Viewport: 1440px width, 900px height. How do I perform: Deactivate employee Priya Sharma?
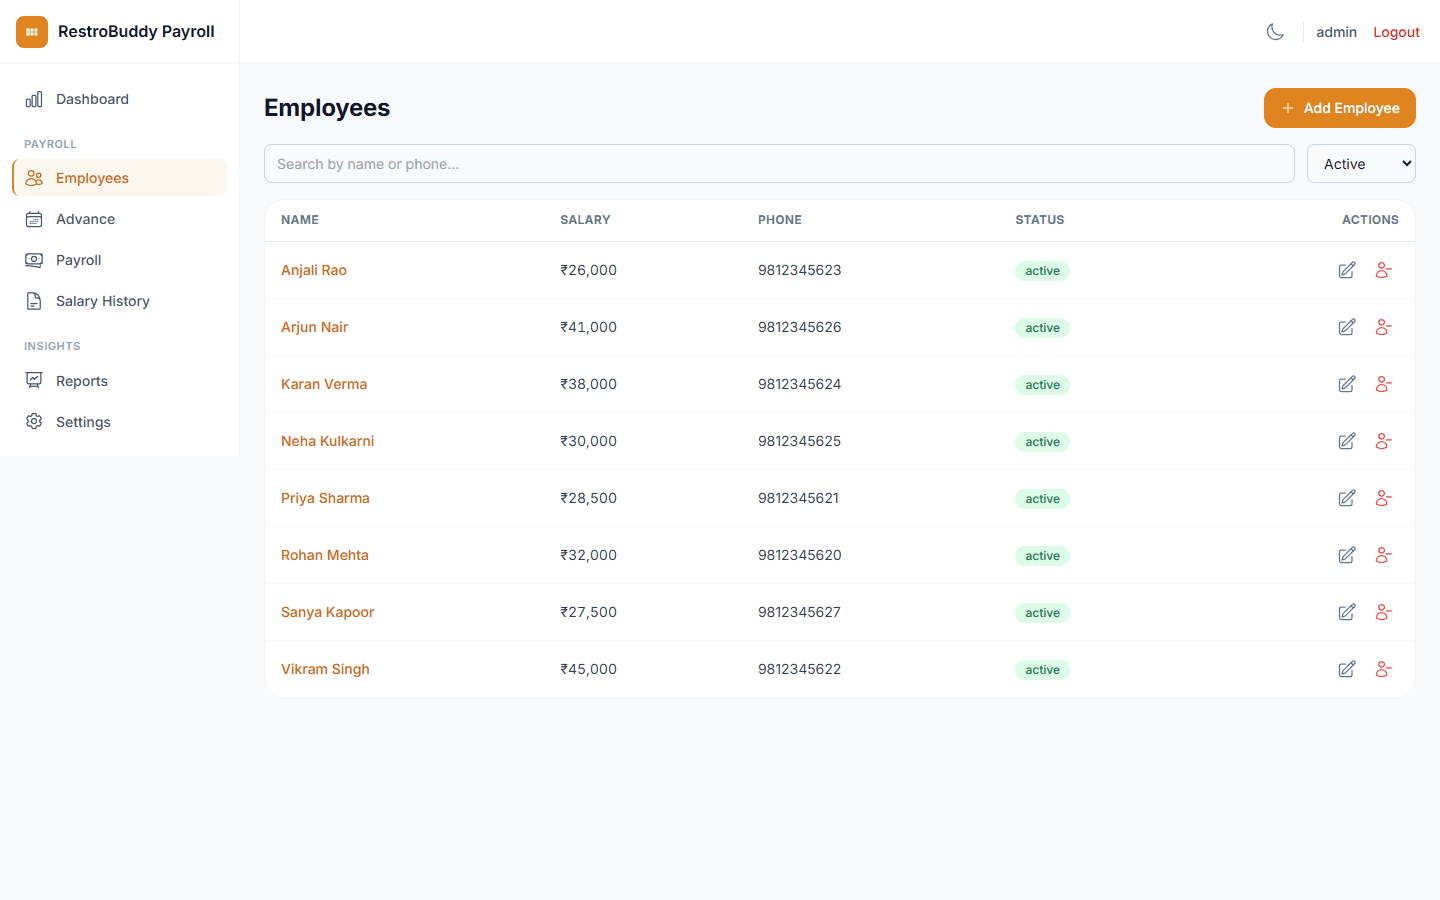(x=1383, y=498)
